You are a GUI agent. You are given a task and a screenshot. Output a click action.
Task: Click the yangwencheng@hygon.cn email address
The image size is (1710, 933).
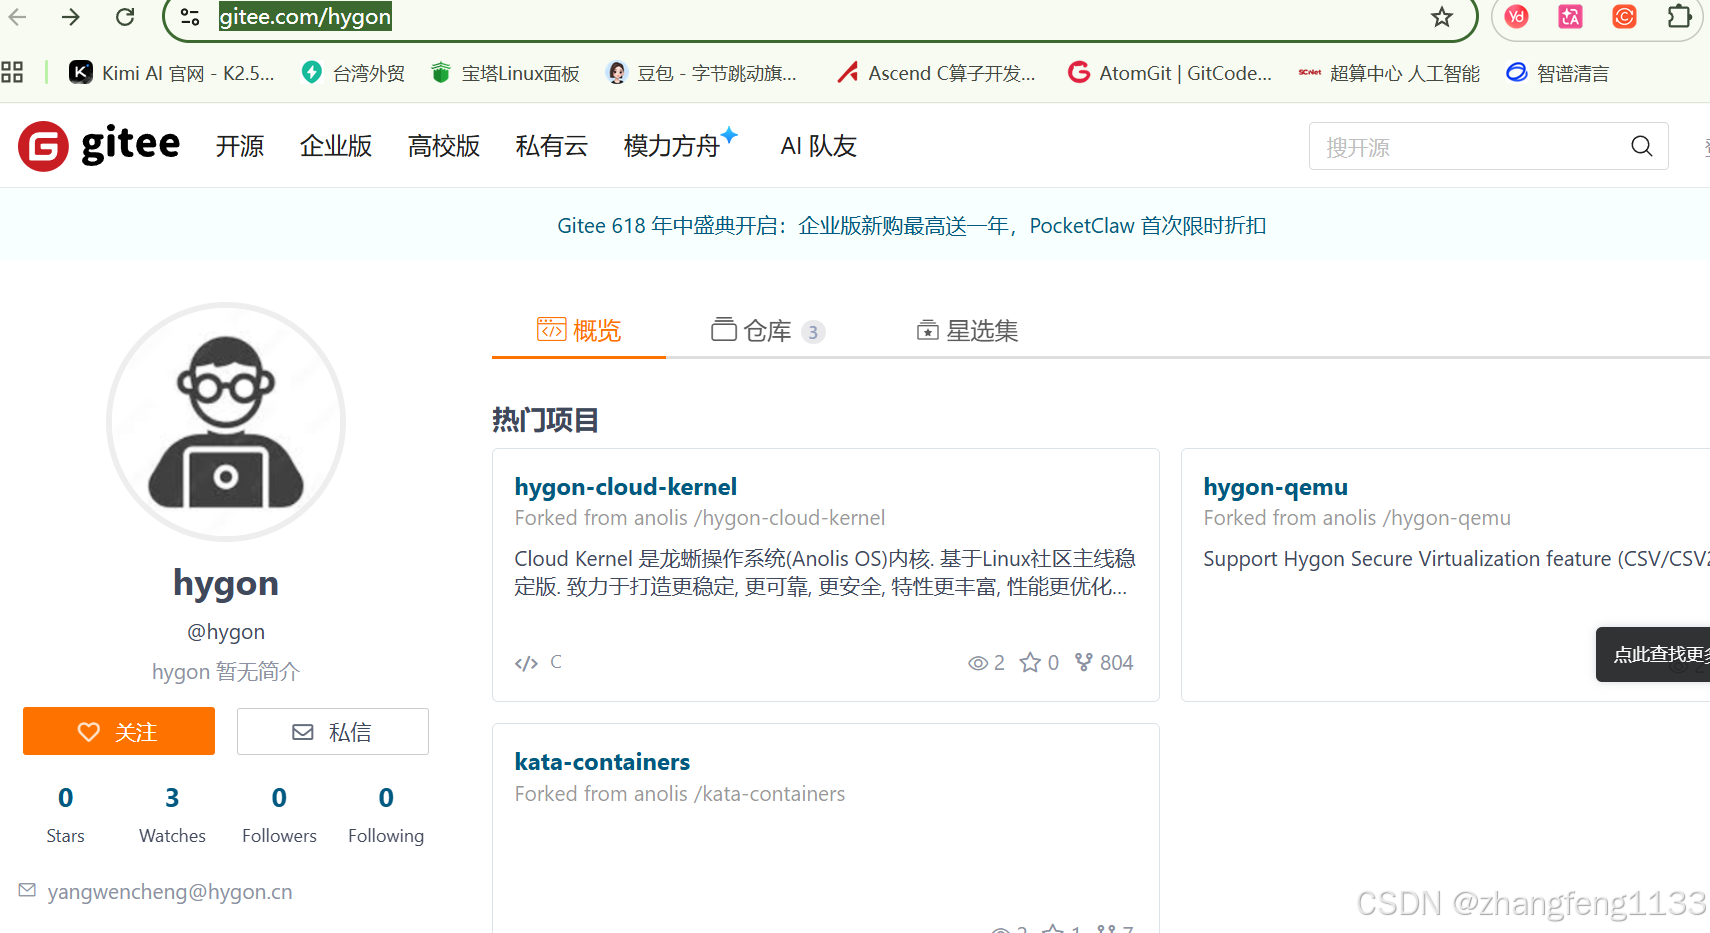coord(170,891)
